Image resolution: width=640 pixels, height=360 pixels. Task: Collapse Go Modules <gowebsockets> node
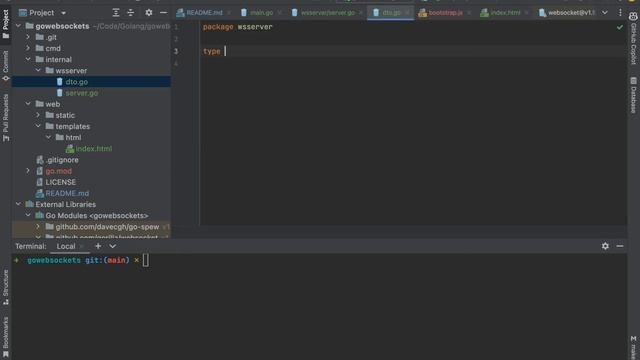(x=28, y=215)
